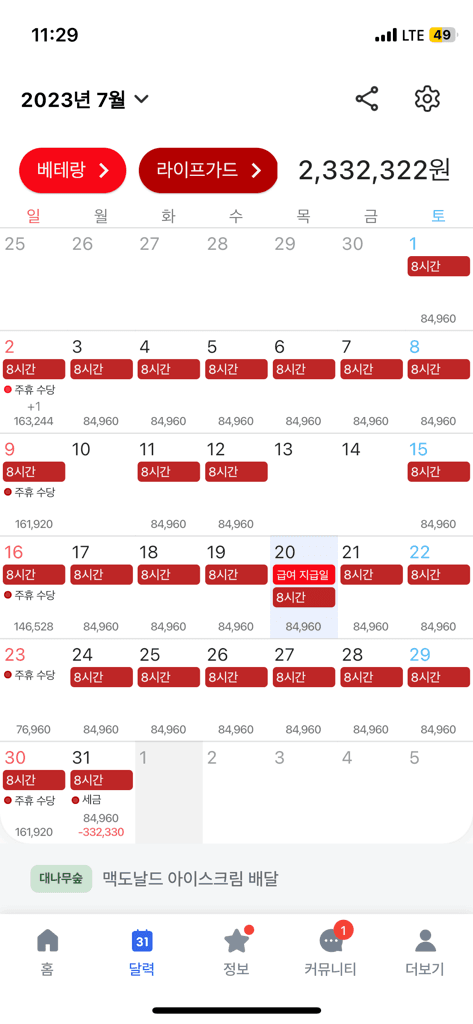Viewport: 473px width, 1024px height.
Task: Tap the battery indicator in status bar
Action: 443,35
